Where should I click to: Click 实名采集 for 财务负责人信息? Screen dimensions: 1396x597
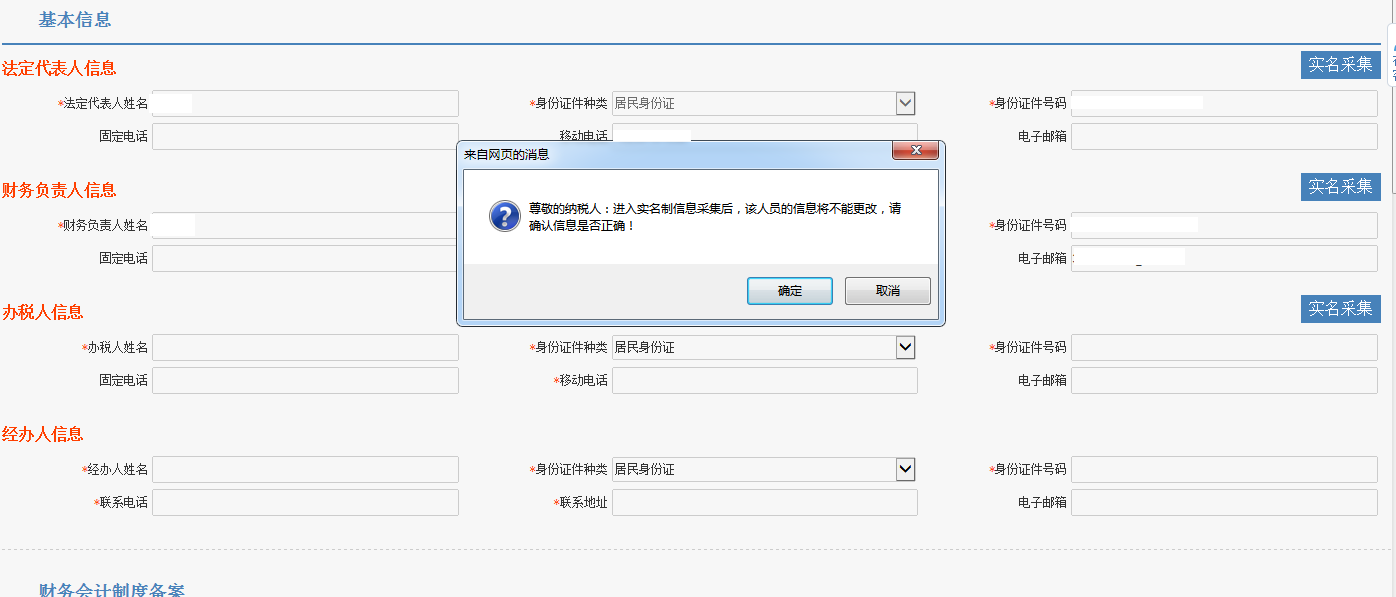(1340, 186)
